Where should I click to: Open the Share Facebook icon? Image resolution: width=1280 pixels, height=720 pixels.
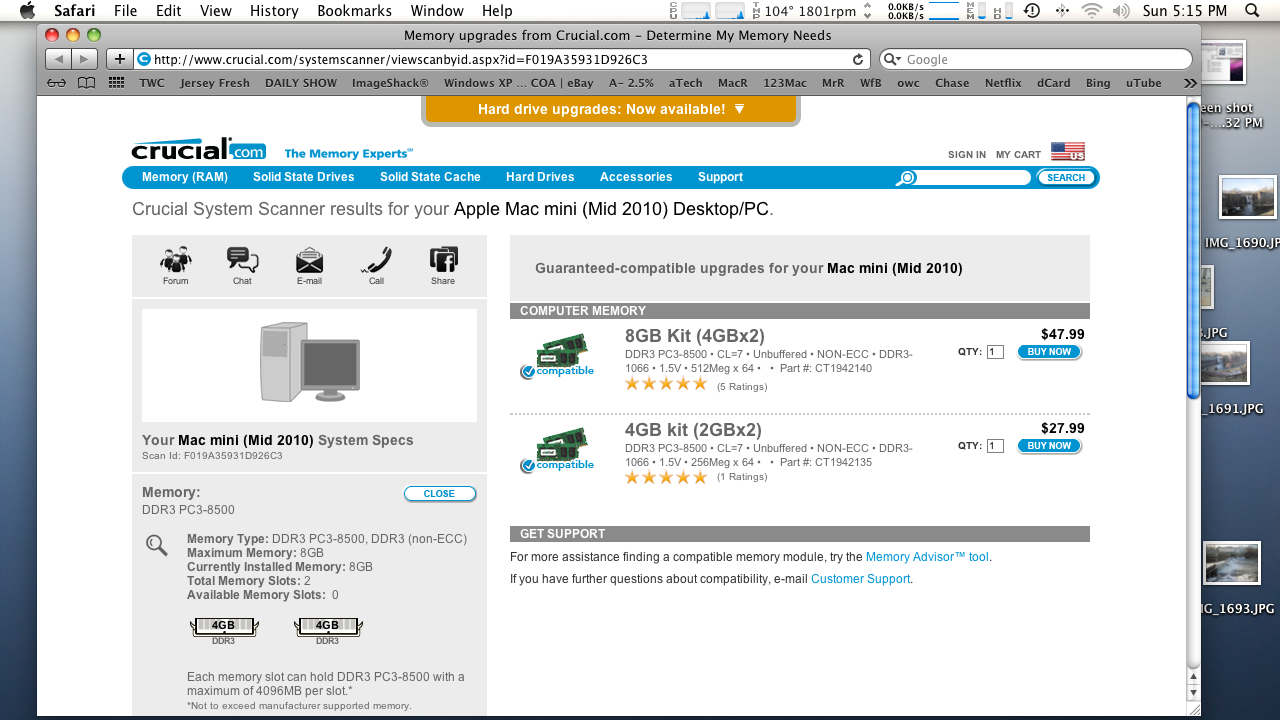443,260
